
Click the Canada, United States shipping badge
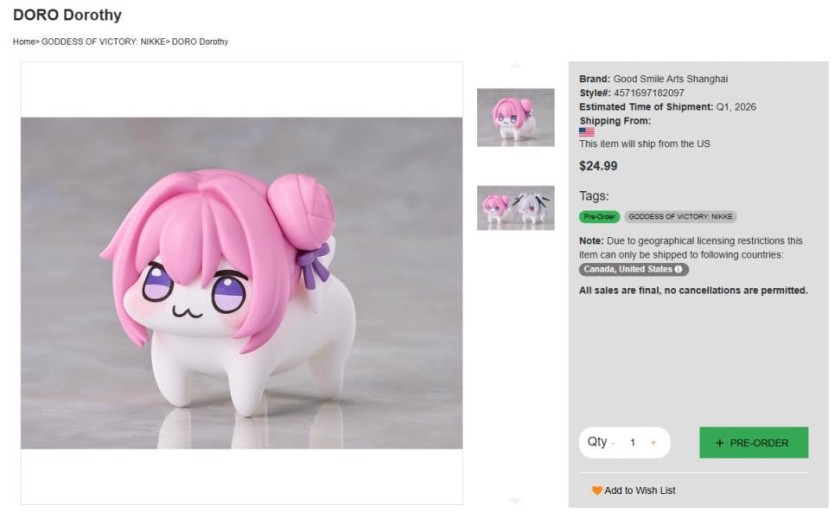tap(628, 270)
